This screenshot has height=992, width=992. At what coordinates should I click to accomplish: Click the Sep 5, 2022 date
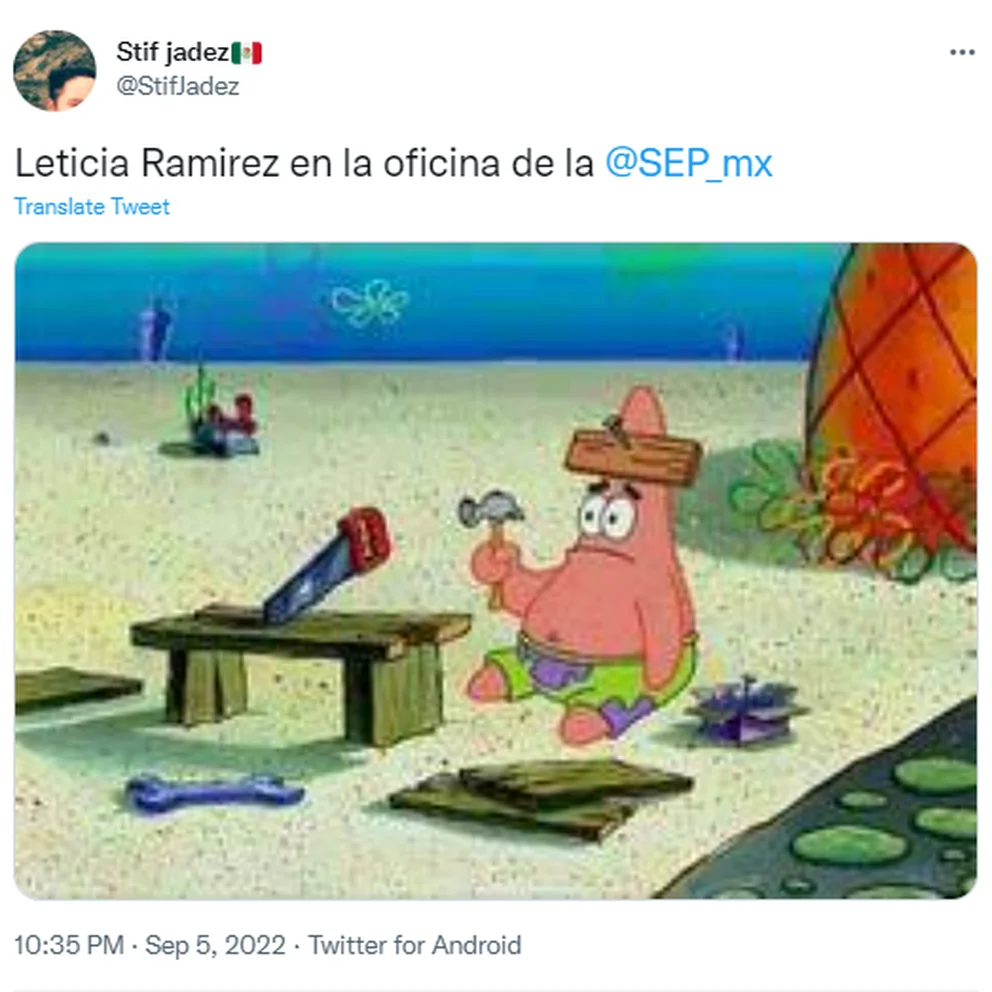pos(215,945)
